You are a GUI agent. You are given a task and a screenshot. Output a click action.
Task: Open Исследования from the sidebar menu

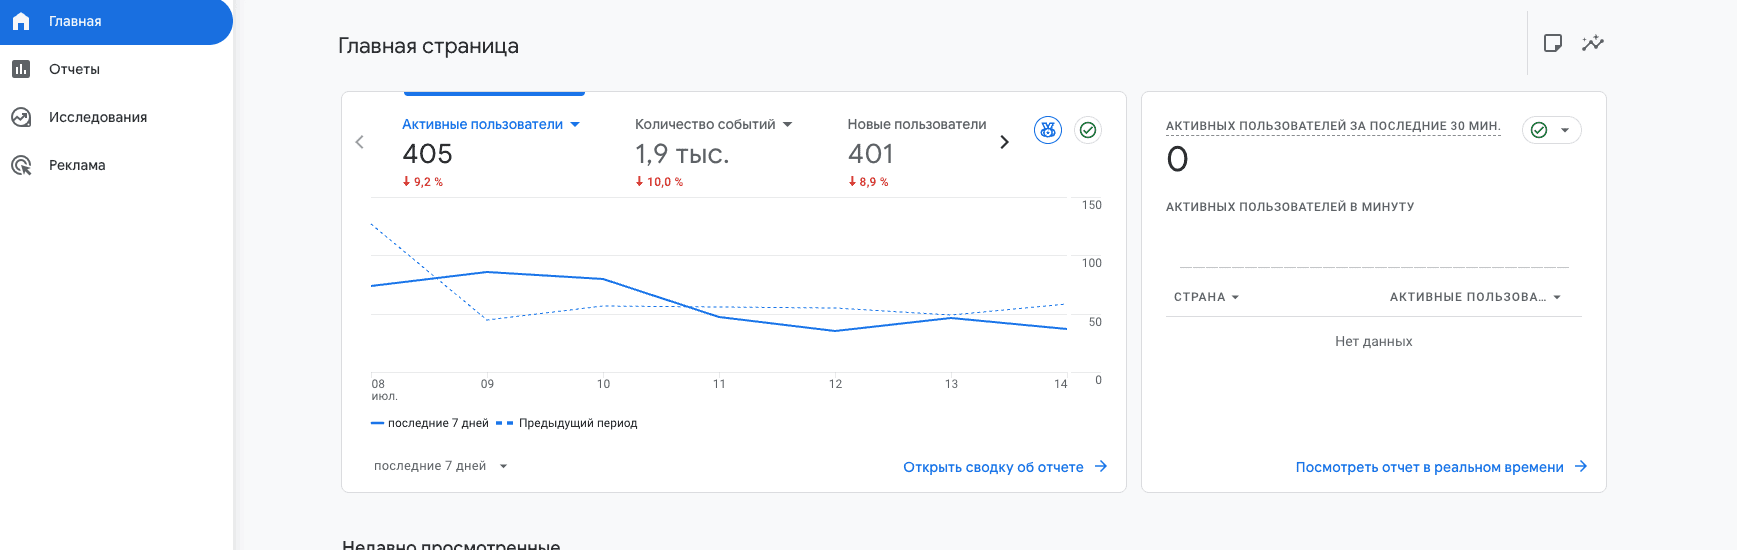(98, 117)
